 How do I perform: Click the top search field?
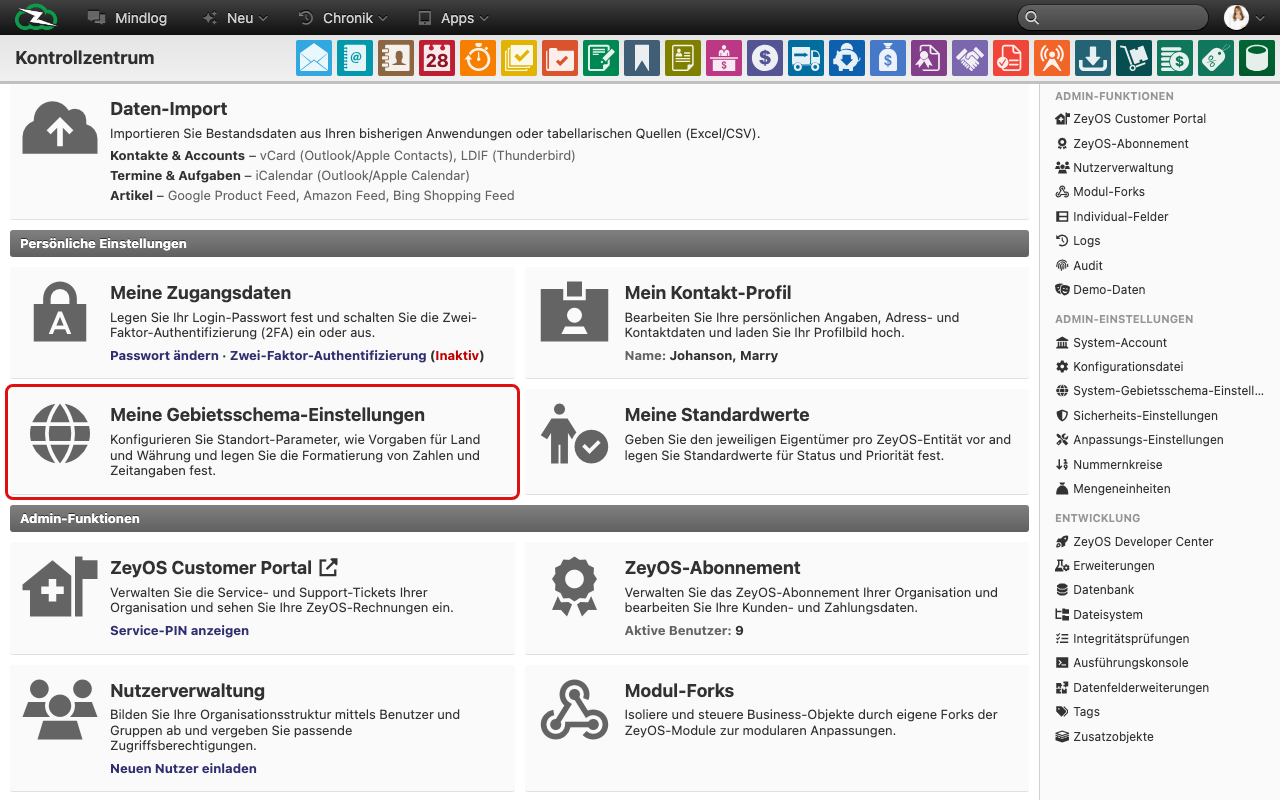(x=1112, y=17)
